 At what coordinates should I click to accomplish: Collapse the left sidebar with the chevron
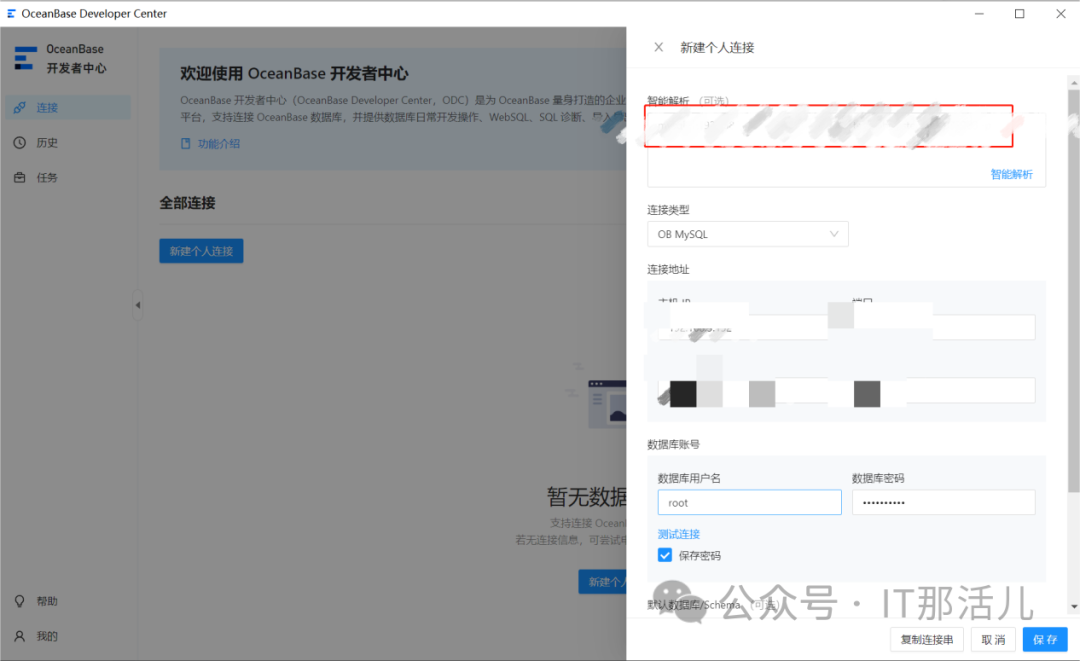138,305
